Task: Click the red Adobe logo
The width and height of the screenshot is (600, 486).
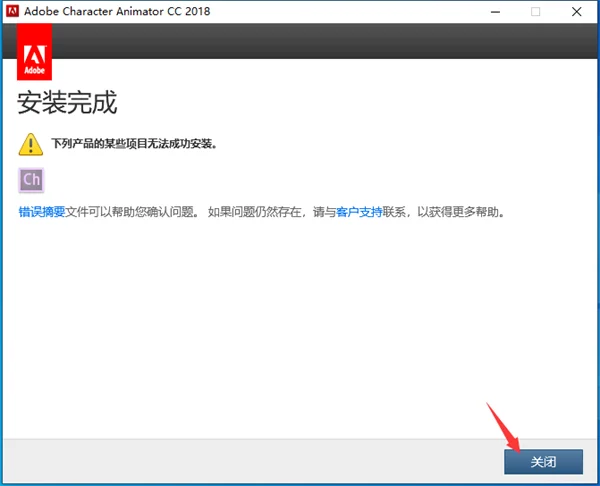Action: click(x=34, y=52)
